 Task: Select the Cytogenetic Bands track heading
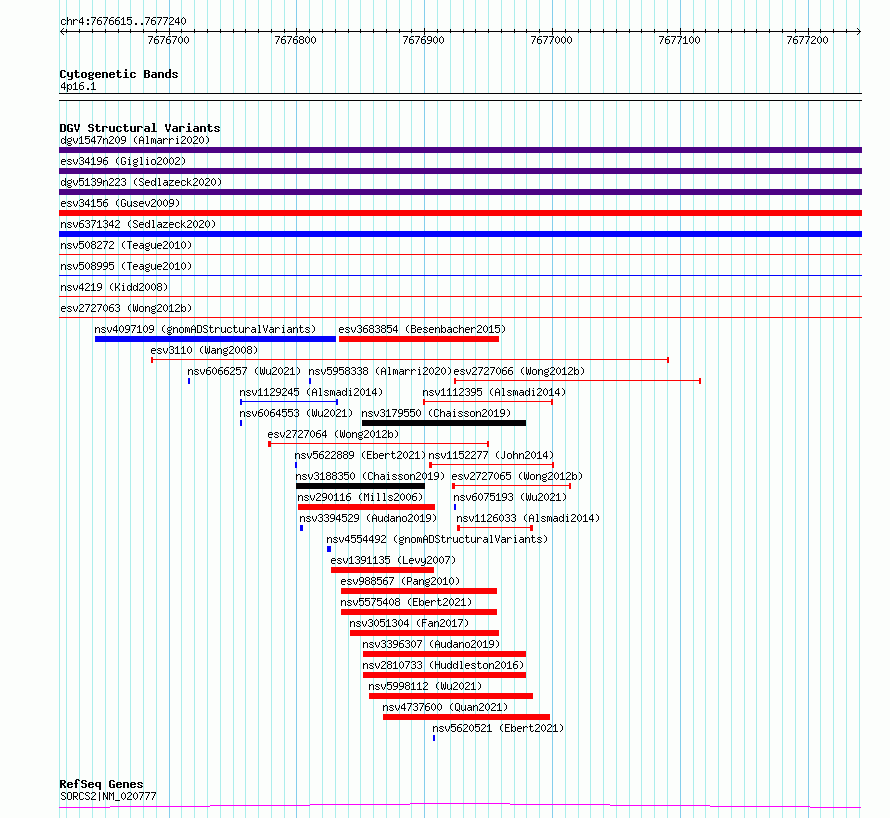(x=119, y=74)
